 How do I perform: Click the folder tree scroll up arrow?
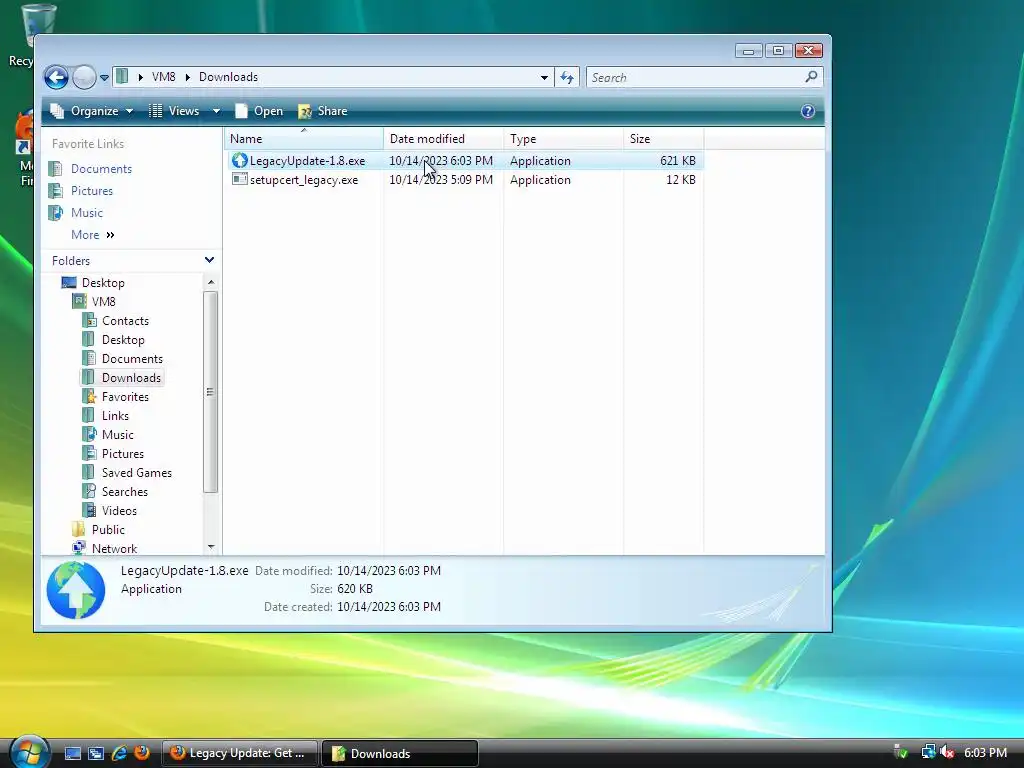tap(210, 282)
